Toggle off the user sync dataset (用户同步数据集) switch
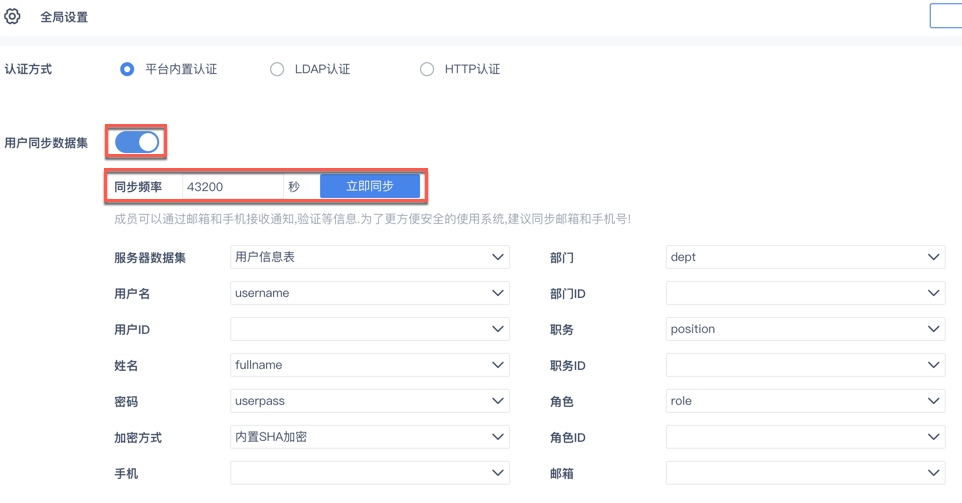This screenshot has width=962, height=503. (x=138, y=142)
